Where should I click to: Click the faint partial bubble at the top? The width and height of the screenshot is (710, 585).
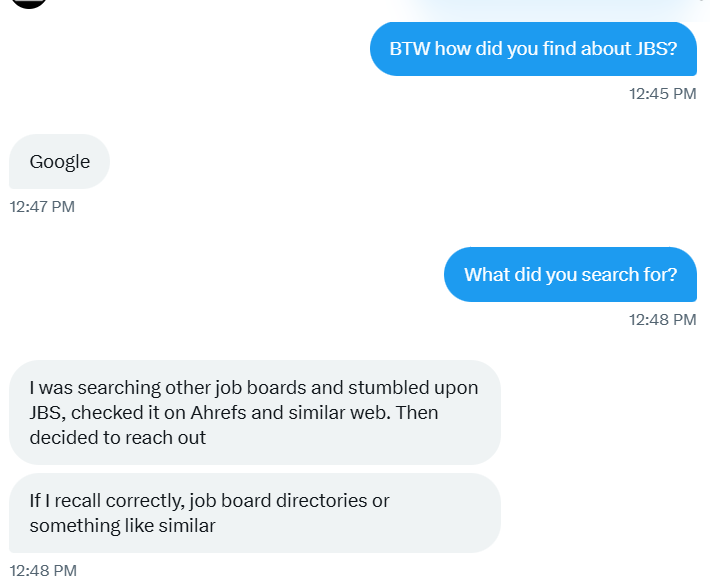pyautogui.click(x=550, y=5)
